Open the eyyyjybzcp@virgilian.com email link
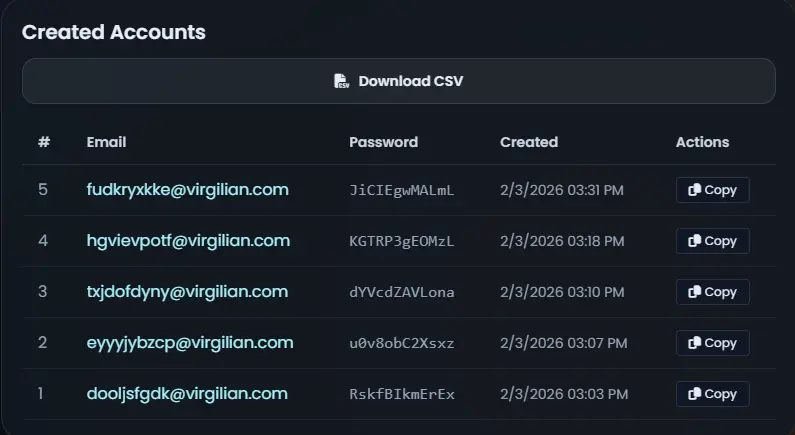The width and height of the screenshot is (795, 435). point(190,343)
